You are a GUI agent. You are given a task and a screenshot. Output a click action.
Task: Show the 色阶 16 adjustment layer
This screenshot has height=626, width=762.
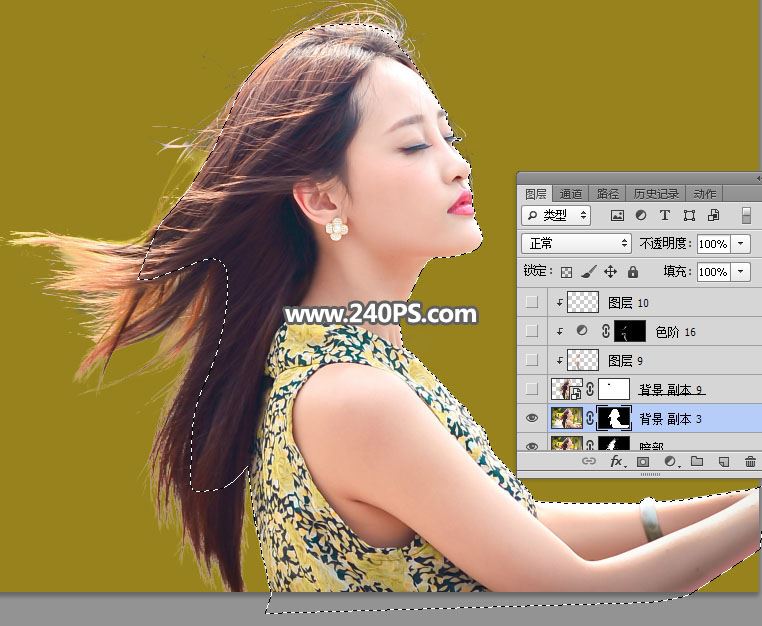(x=532, y=331)
